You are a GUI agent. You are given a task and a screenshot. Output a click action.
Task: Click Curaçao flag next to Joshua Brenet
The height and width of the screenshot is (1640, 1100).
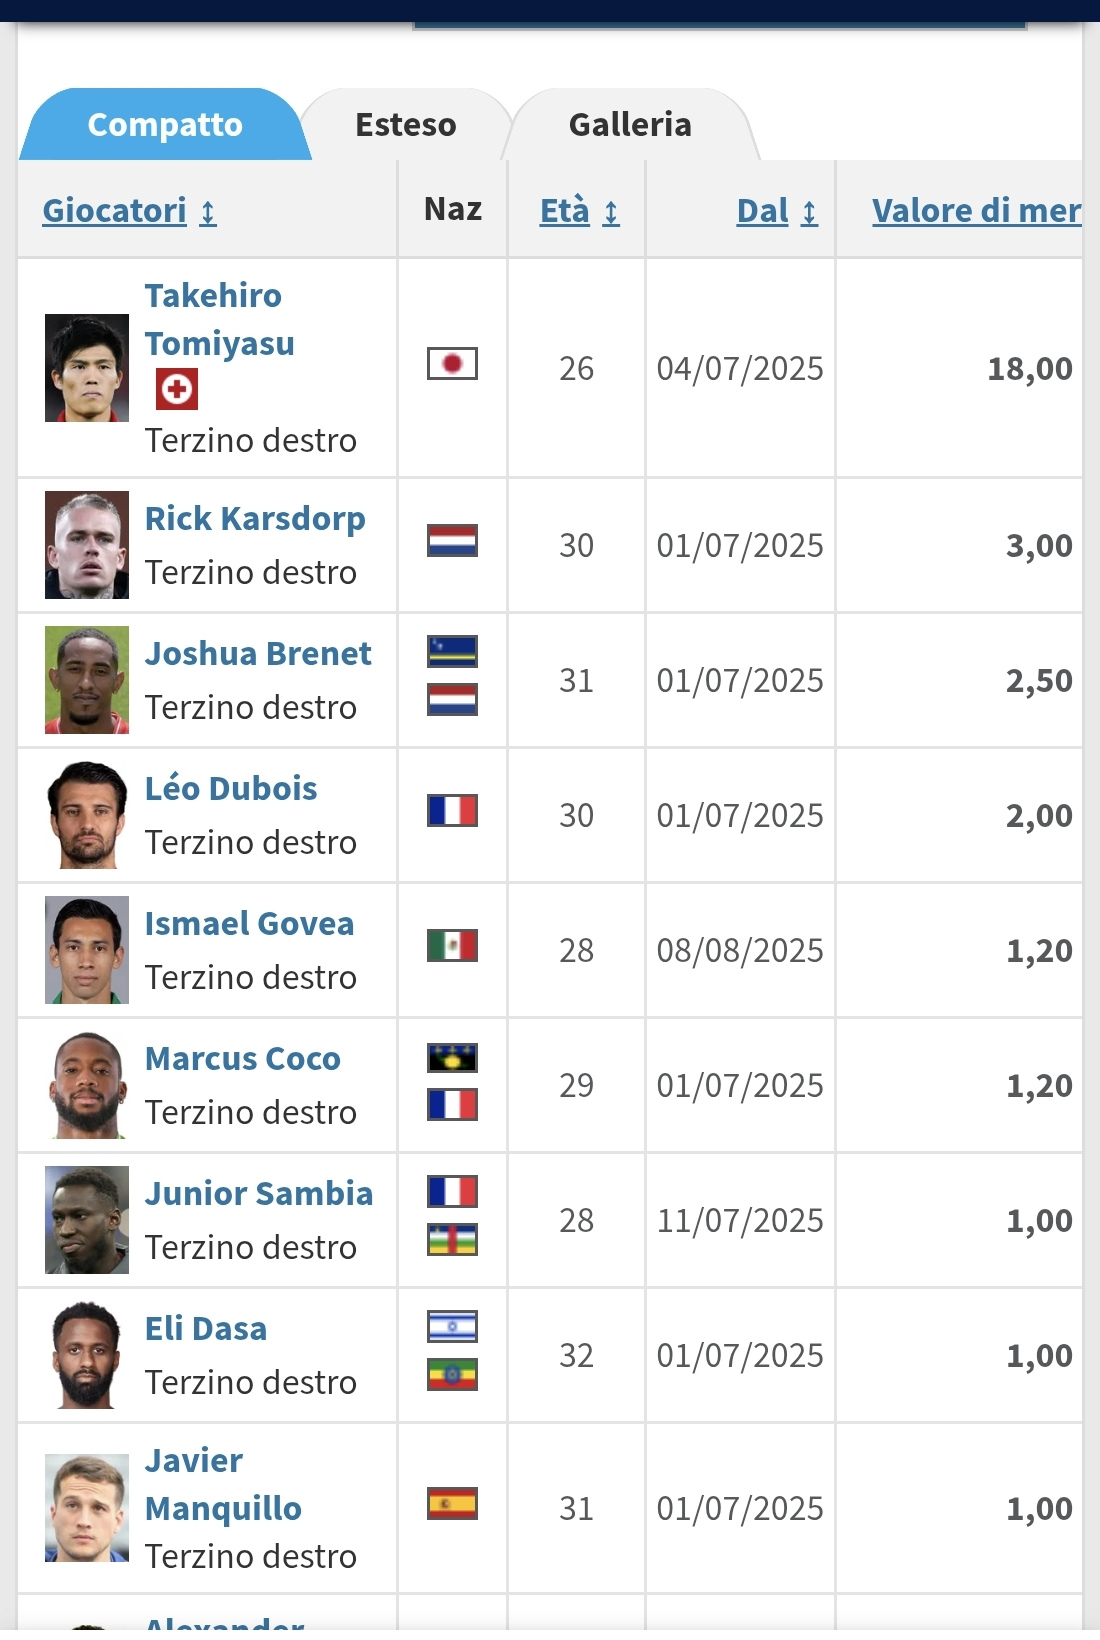(452, 651)
